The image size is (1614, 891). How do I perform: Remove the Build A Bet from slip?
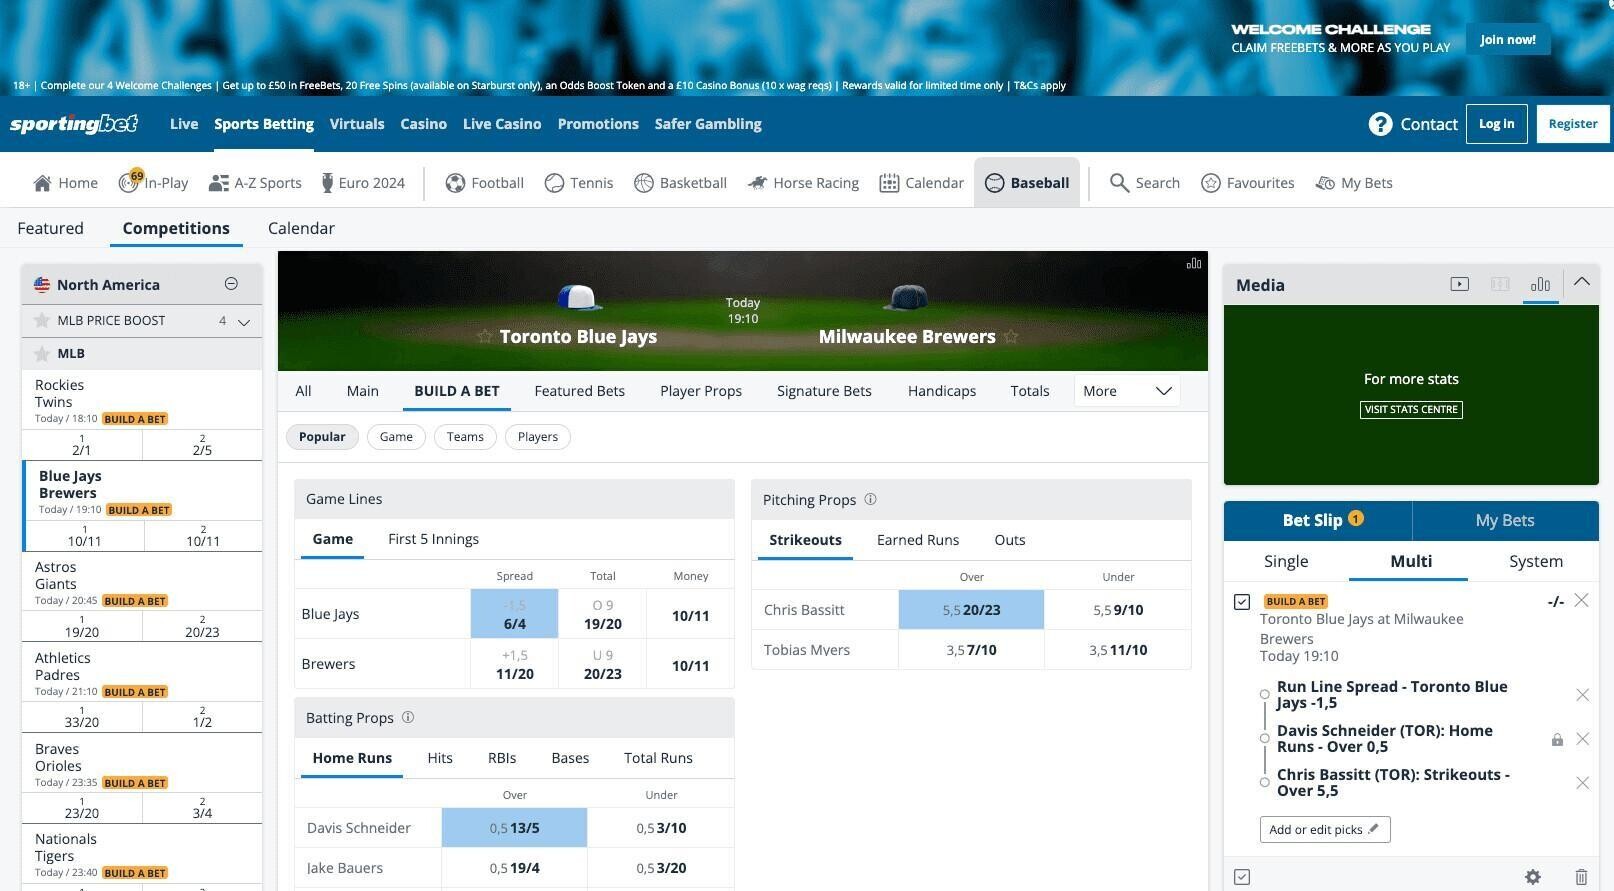(1581, 600)
